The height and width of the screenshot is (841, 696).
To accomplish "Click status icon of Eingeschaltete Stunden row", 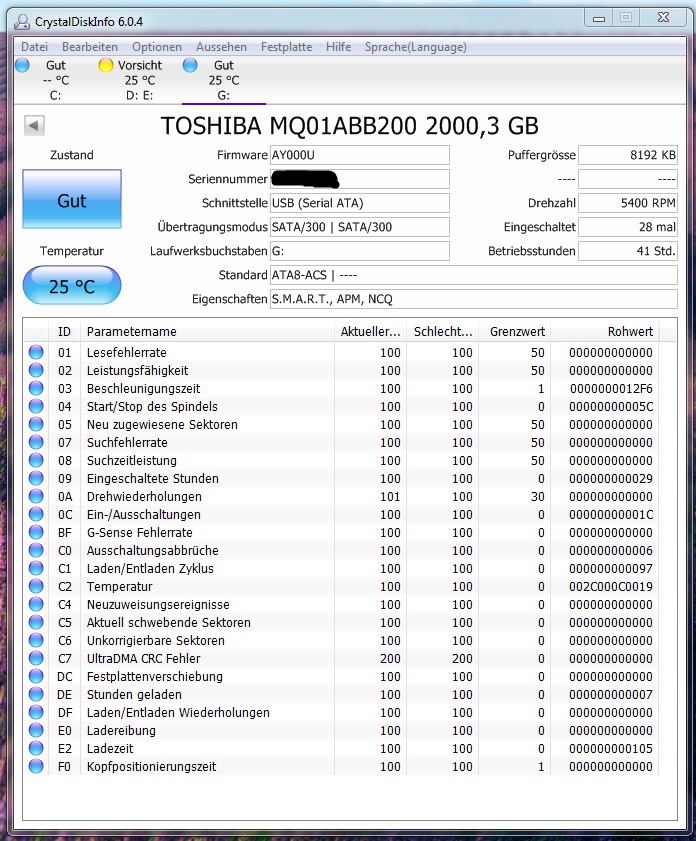I will (x=36, y=478).
